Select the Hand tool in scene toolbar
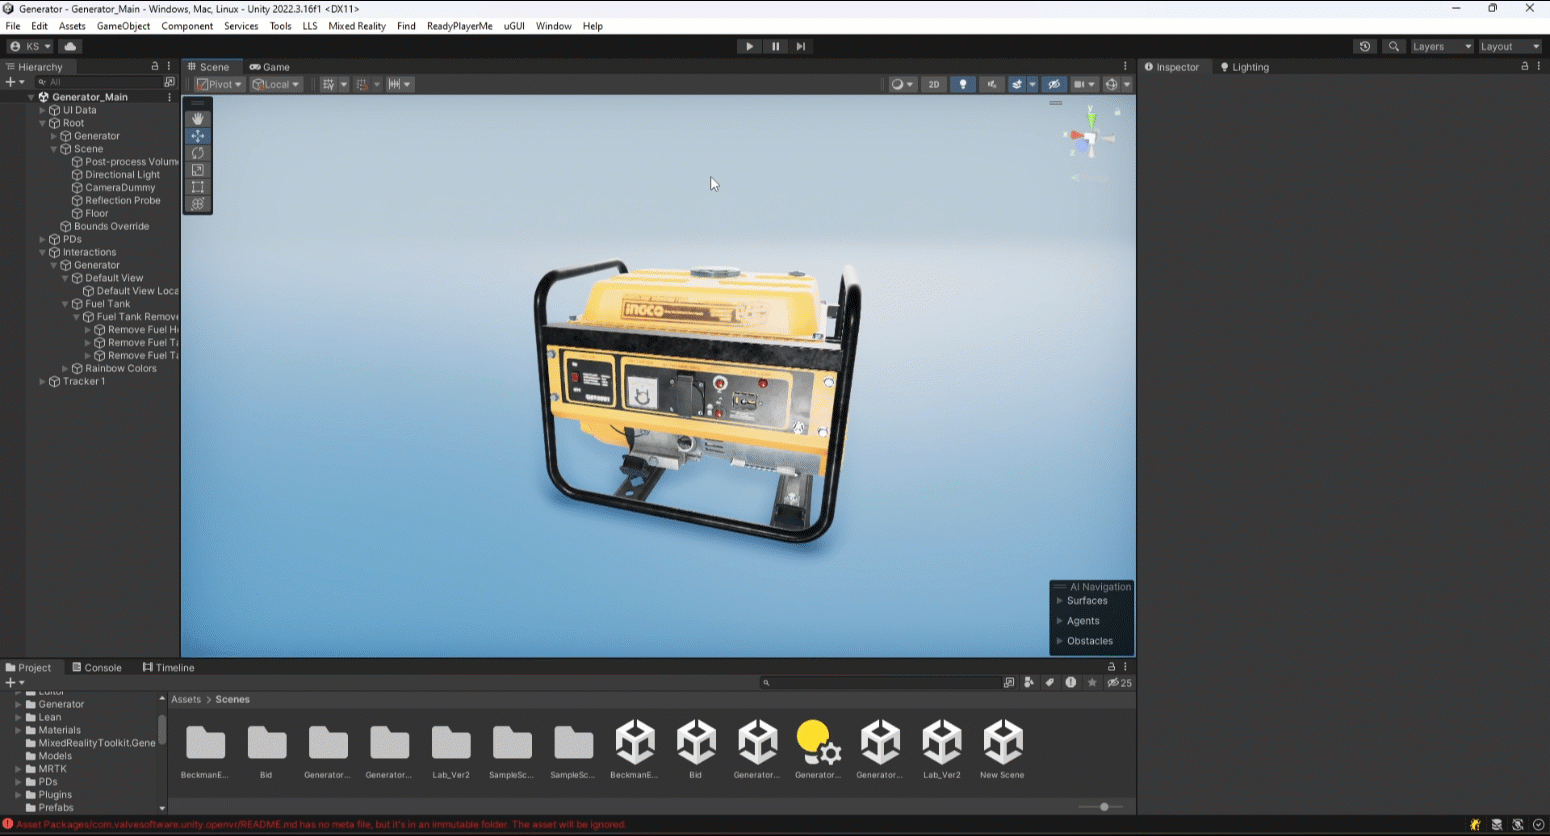The image size is (1550, 836). pos(198,119)
